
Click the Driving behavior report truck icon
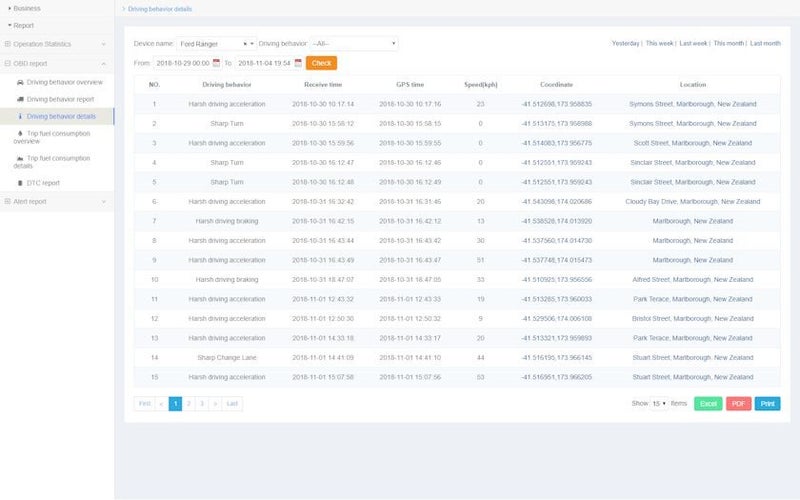(21, 99)
